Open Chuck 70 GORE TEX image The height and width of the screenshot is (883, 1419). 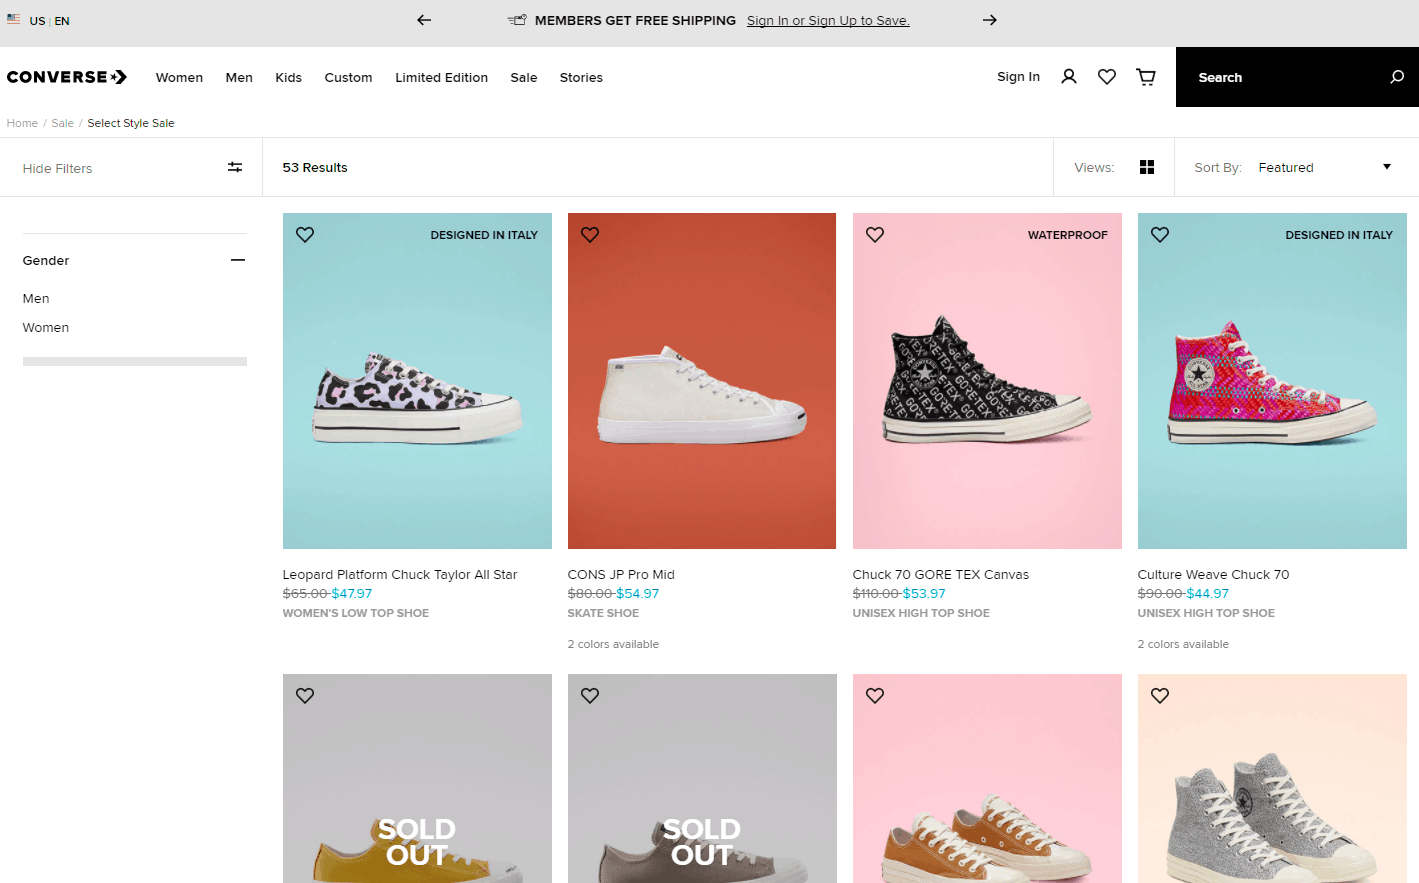pos(987,380)
